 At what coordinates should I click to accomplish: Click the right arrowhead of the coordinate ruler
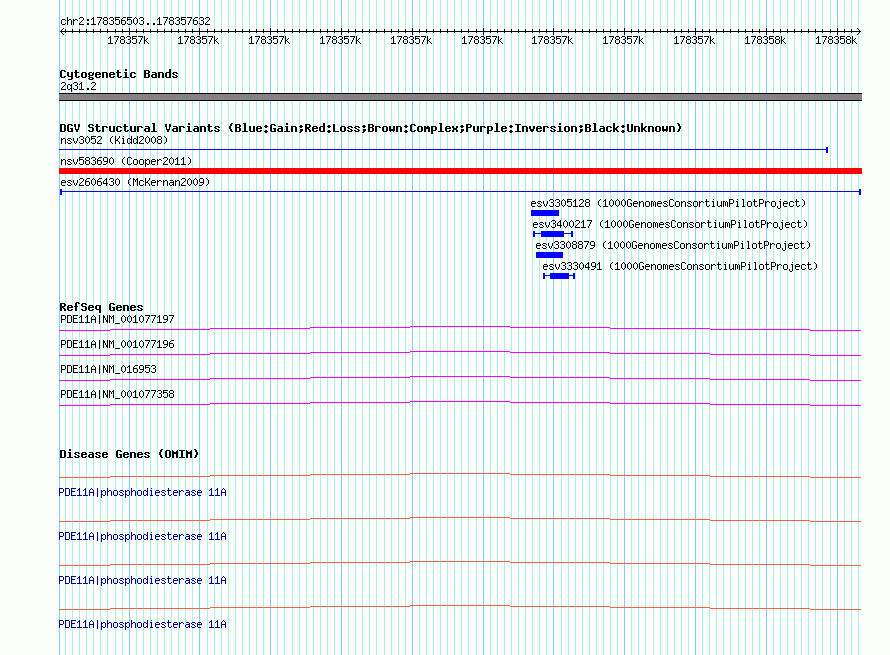(858, 31)
